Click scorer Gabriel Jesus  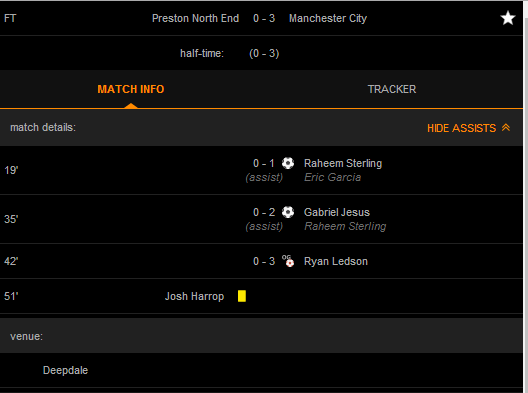click(337, 212)
